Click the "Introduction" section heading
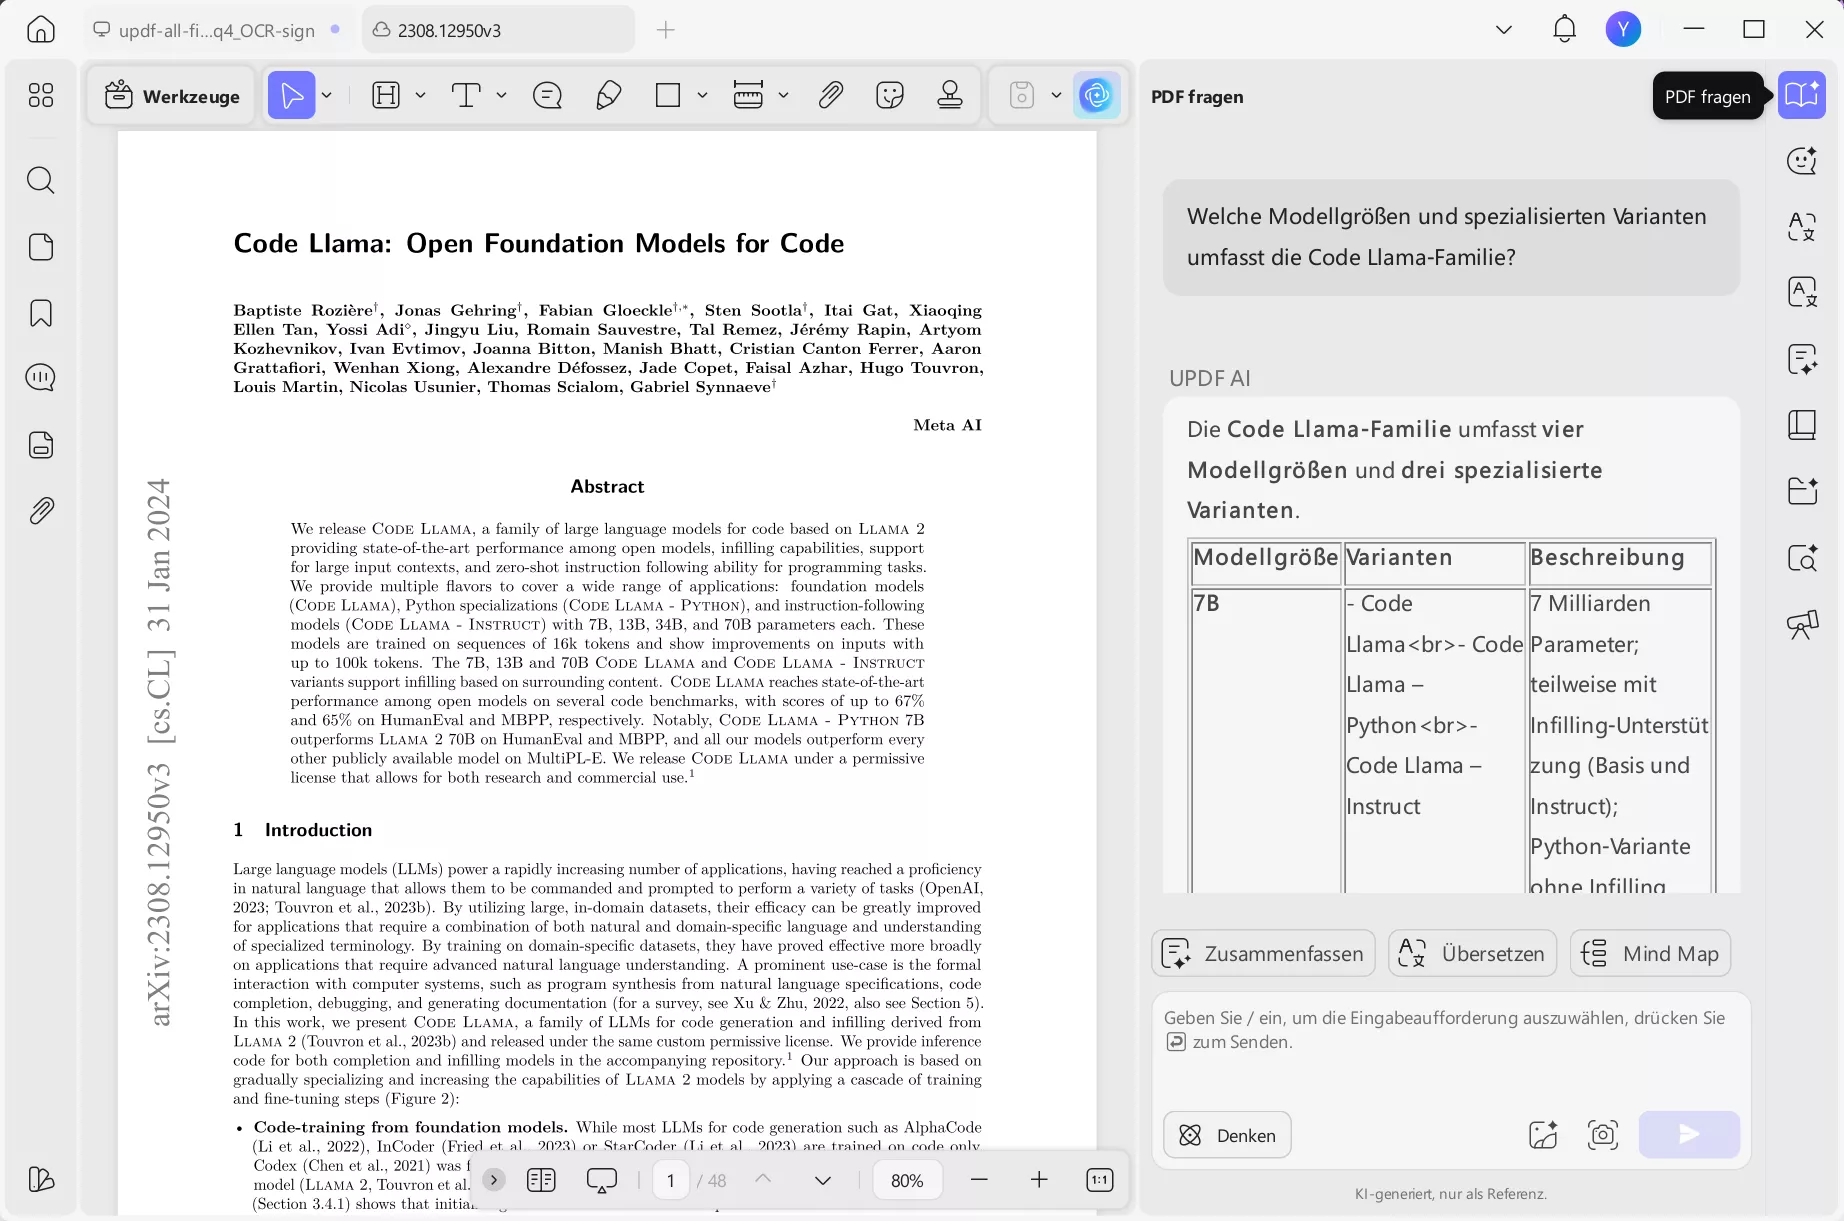The width and height of the screenshot is (1844, 1221). click(x=318, y=830)
